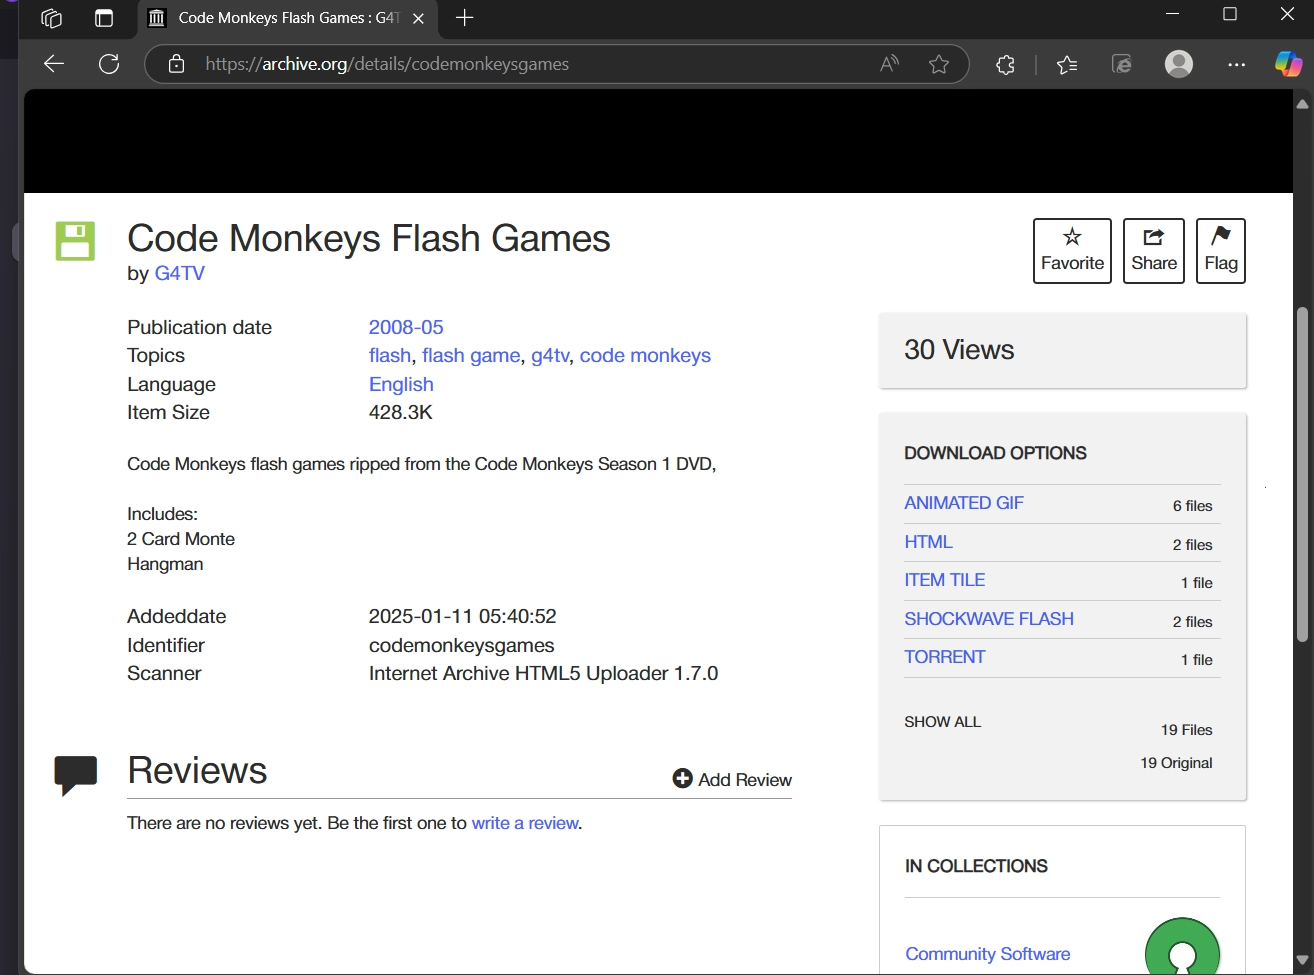Download the TORRENT file link
Image resolution: width=1314 pixels, height=975 pixels.
point(945,657)
